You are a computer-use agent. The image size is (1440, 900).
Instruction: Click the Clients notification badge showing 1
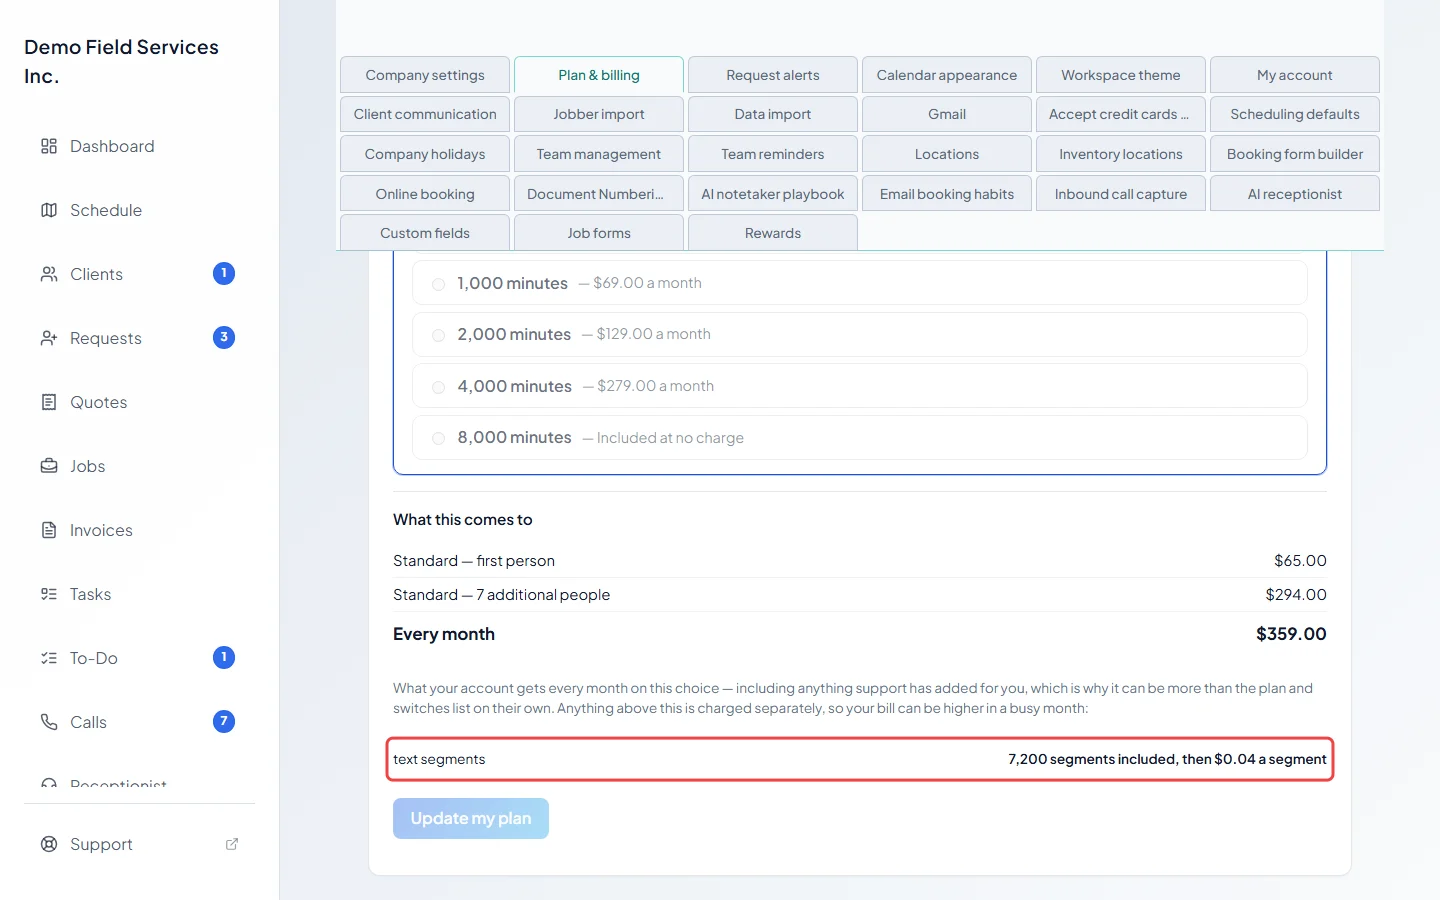coord(224,273)
